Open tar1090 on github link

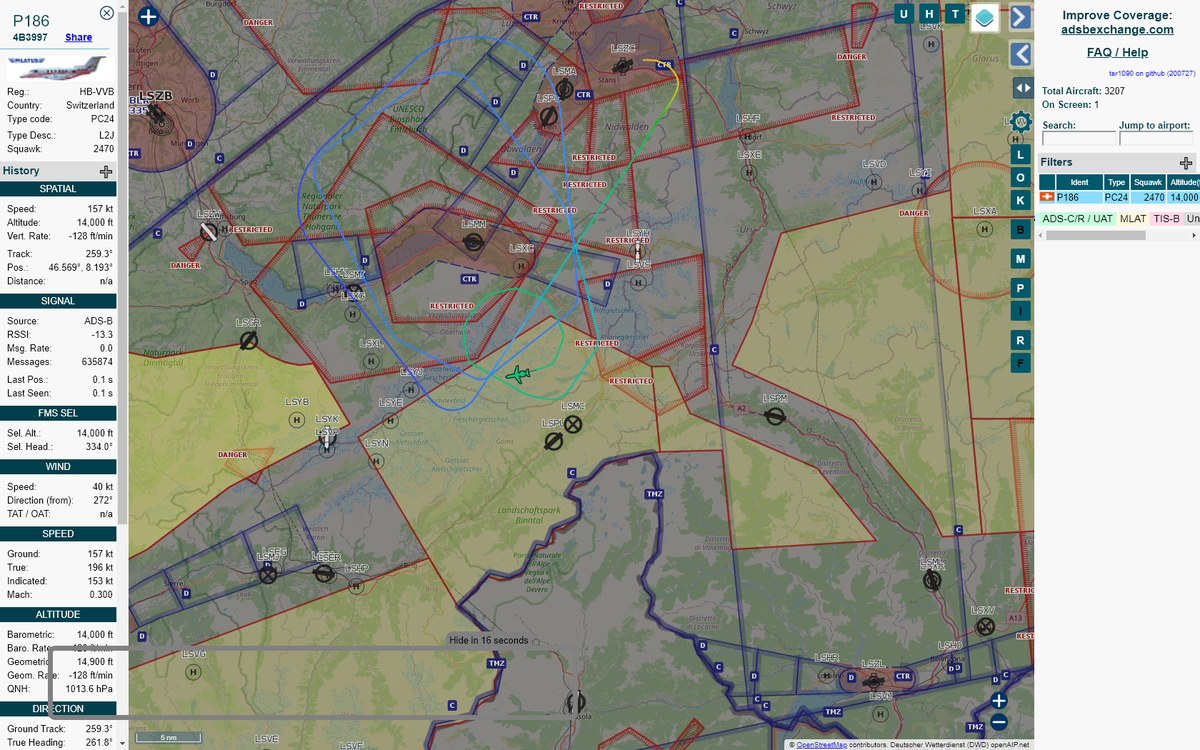coord(1153,73)
